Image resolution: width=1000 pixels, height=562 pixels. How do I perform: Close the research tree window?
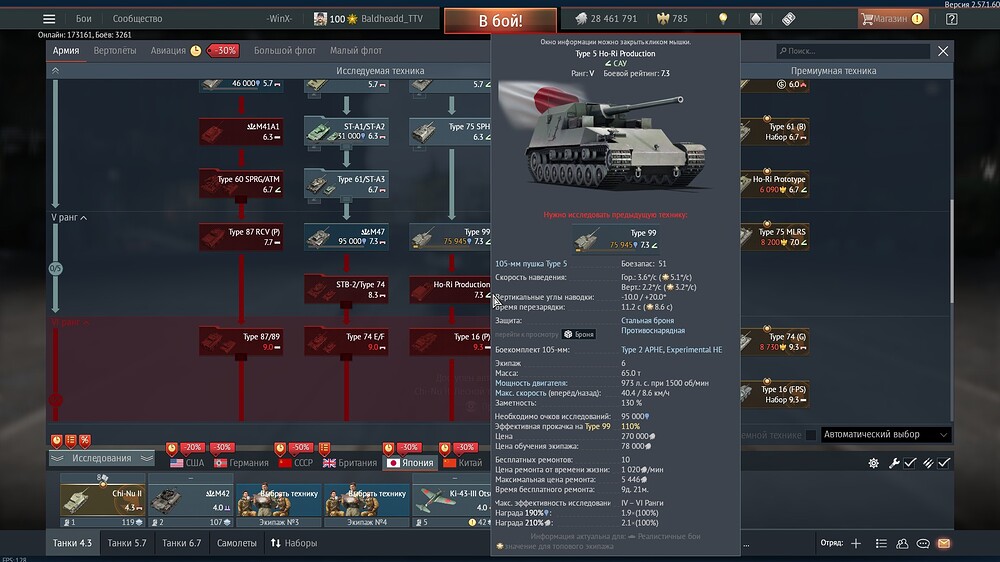click(x=943, y=51)
